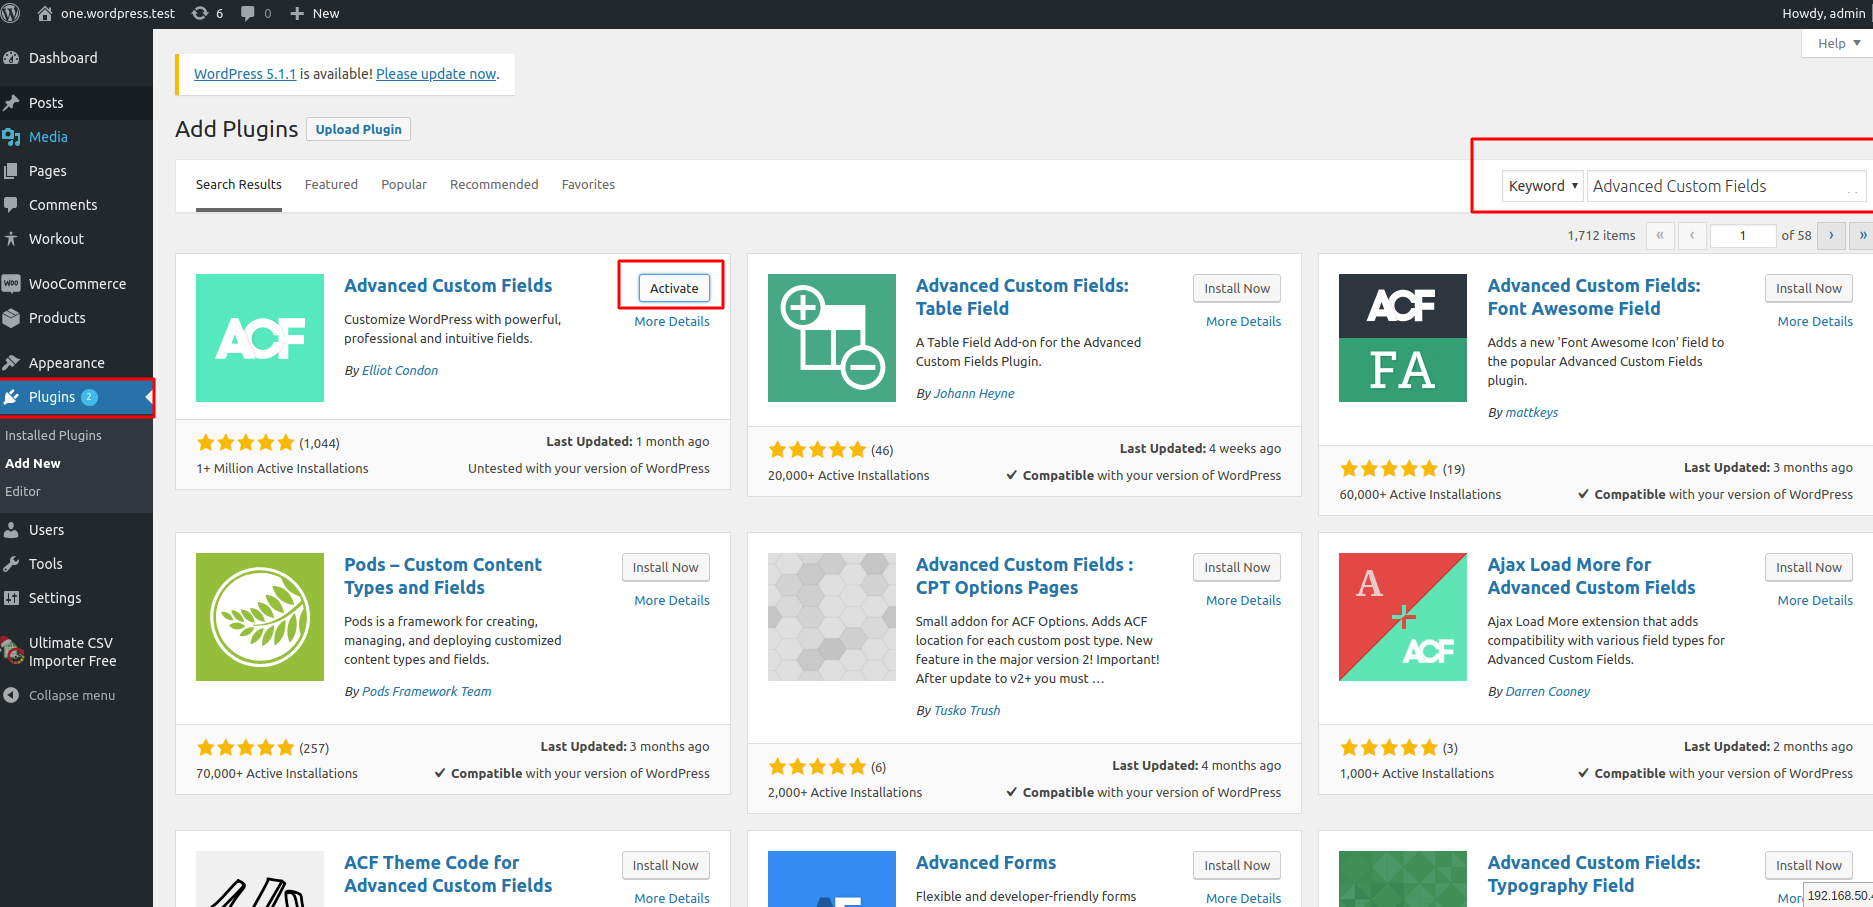Image resolution: width=1873 pixels, height=907 pixels.
Task: Open the Pages icon in sidebar
Action: pos(11,171)
